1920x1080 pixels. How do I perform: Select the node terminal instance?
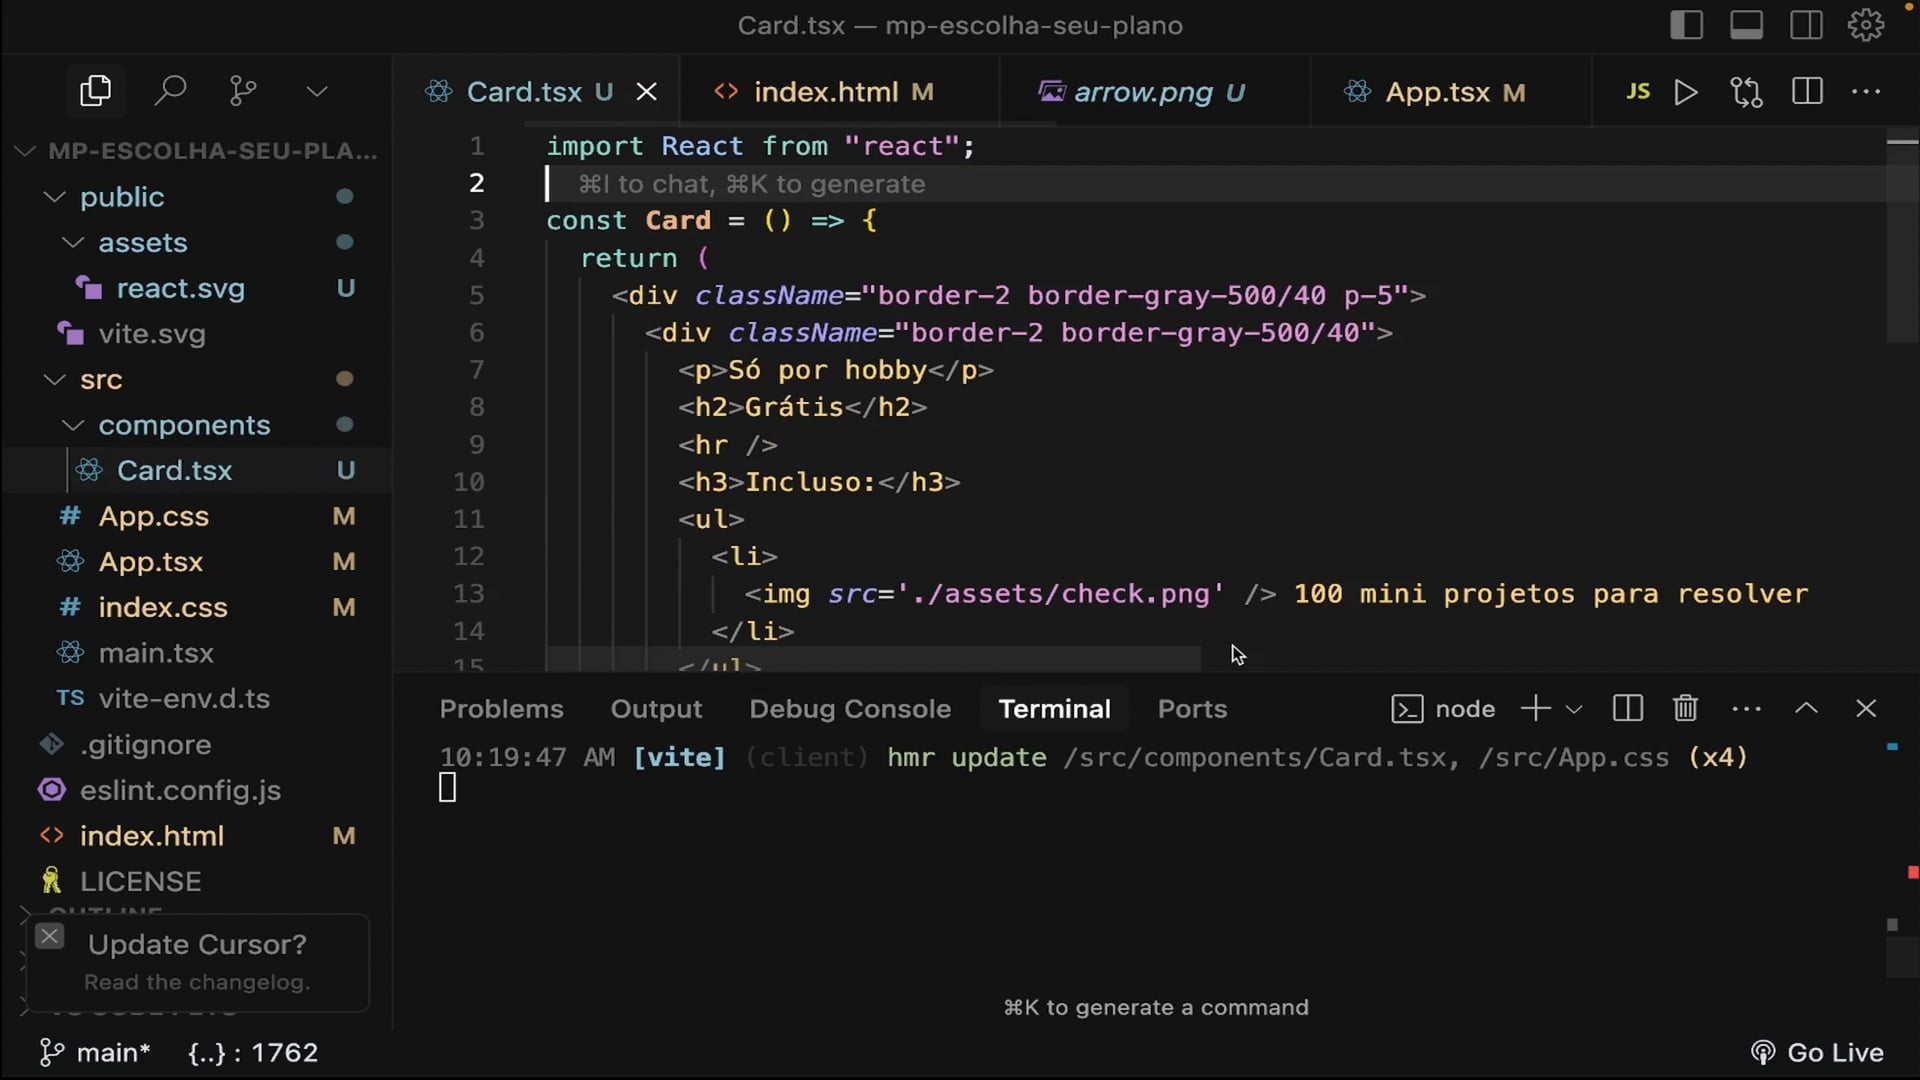pos(1443,709)
